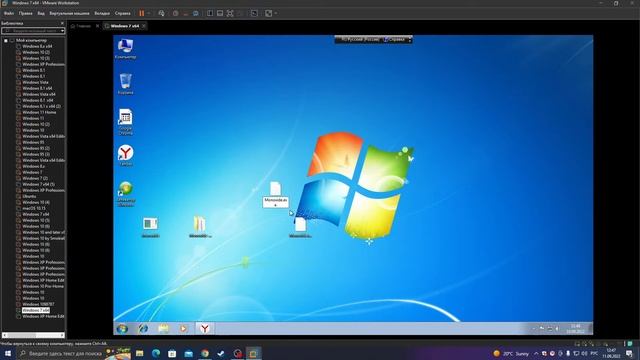Select Ubuntu in the library

point(29,196)
